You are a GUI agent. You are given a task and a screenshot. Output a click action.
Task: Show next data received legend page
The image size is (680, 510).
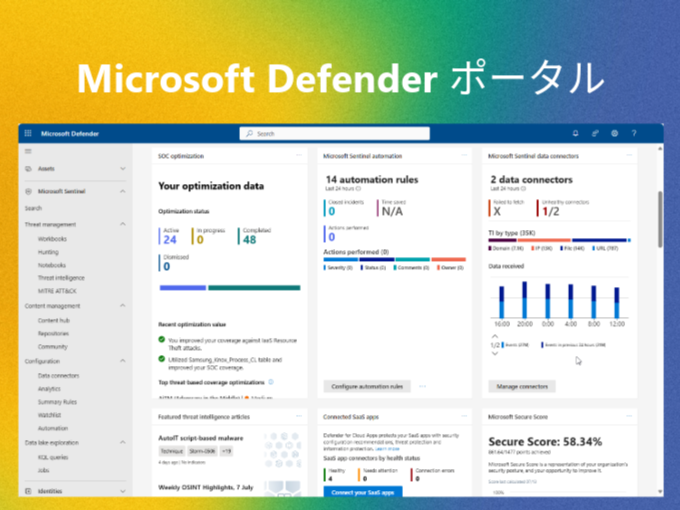495,353
